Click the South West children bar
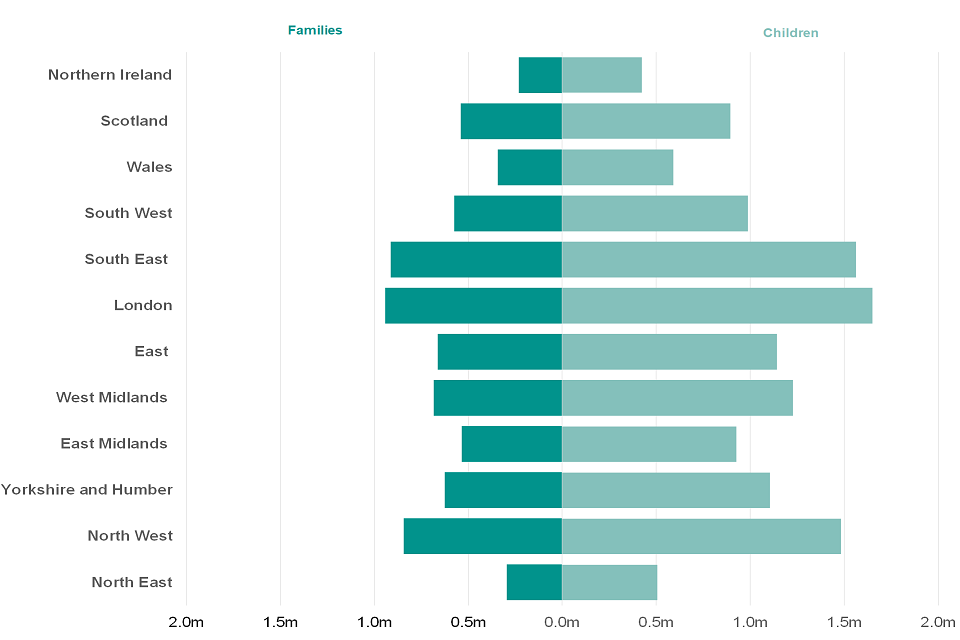Viewport: 960px width, 640px height. tap(654, 213)
